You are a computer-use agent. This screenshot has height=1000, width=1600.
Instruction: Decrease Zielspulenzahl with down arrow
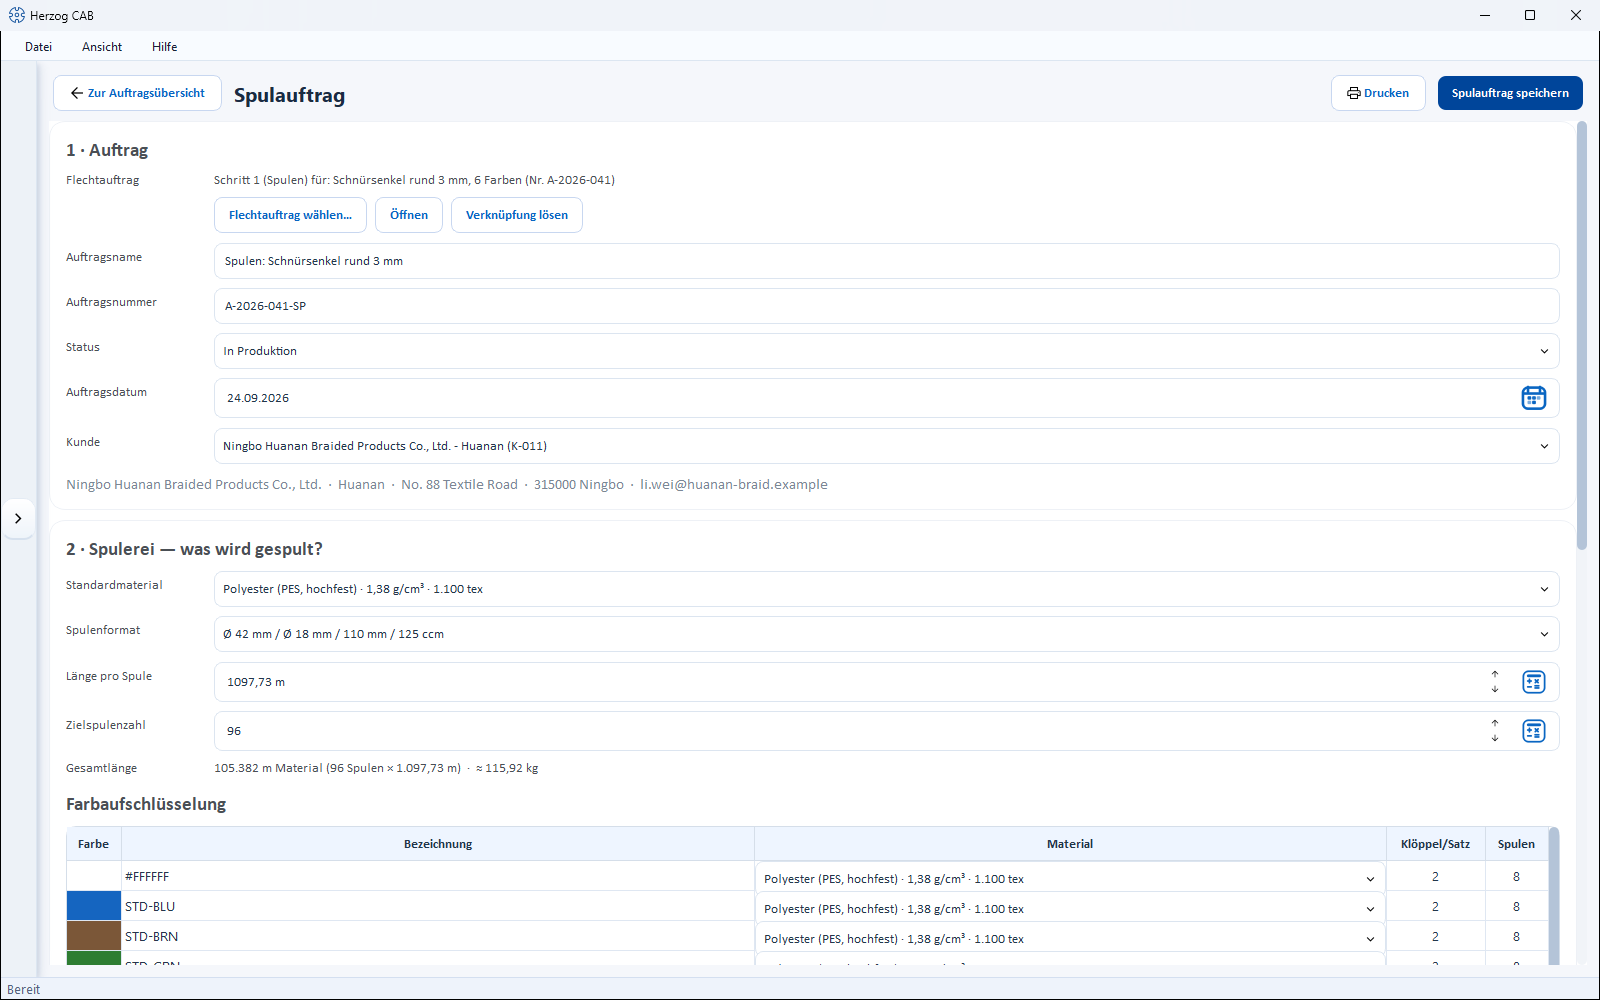[x=1495, y=738]
